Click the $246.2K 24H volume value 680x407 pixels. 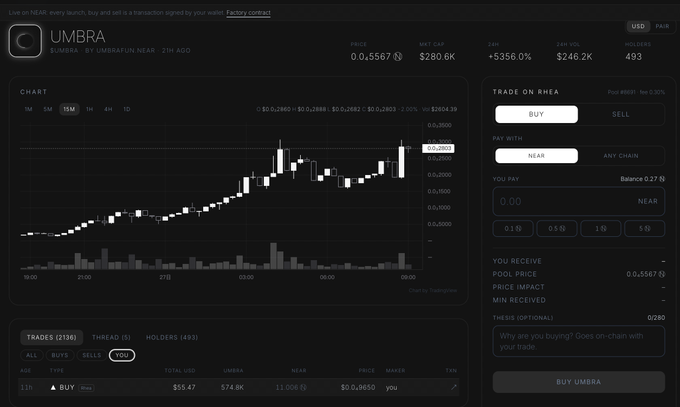574,57
